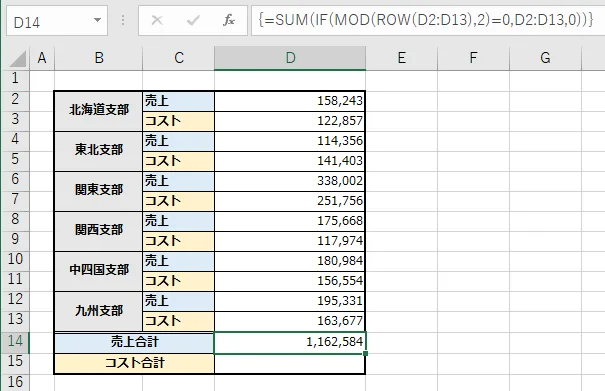This screenshot has width=605, height=391.
Task: Select empty cell D15 beside コスト合計
Action: [x=290, y=364]
